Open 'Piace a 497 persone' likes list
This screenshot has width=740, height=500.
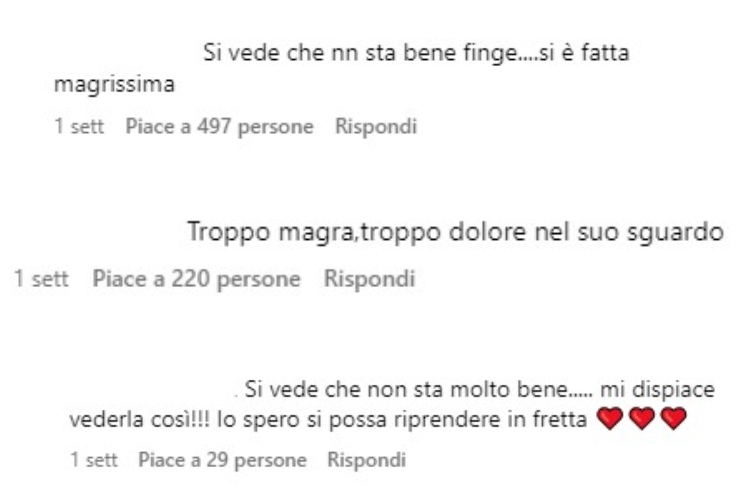click(219, 127)
